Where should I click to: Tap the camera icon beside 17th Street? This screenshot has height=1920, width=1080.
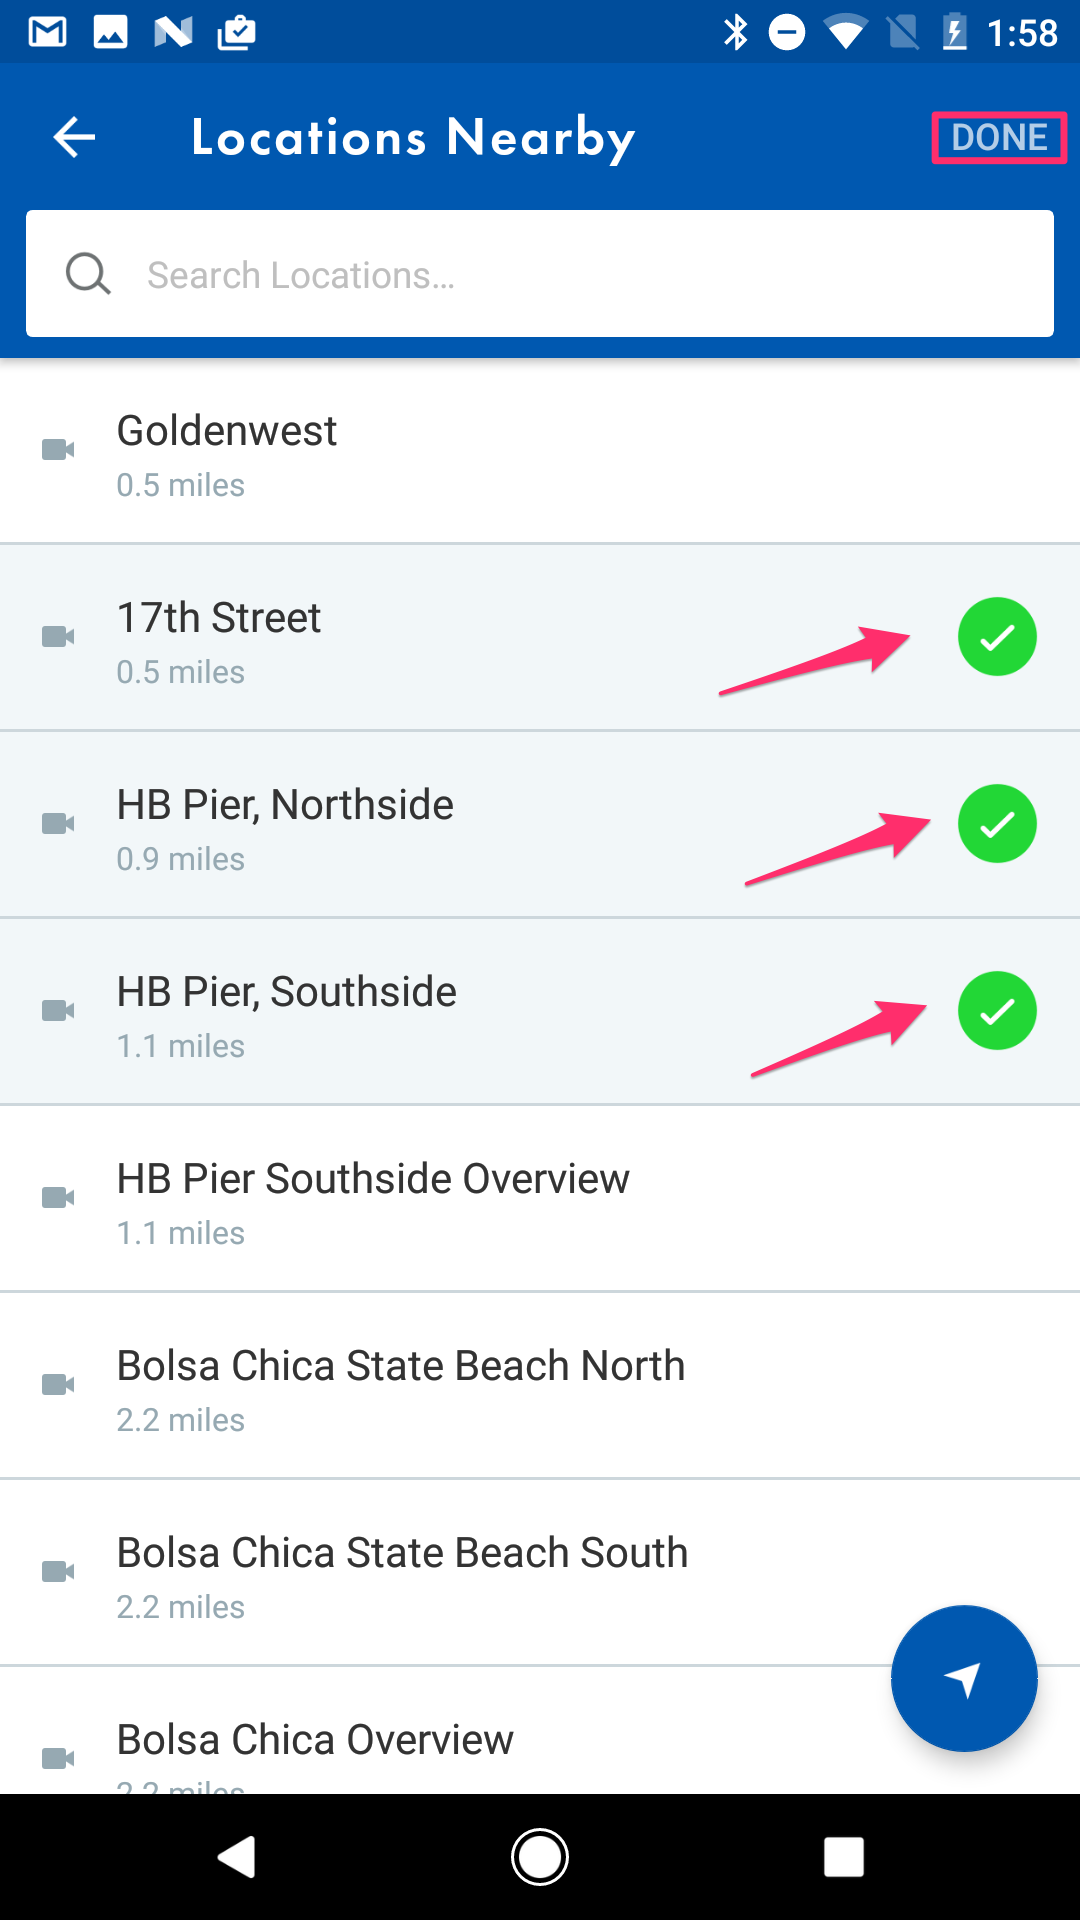tap(58, 637)
